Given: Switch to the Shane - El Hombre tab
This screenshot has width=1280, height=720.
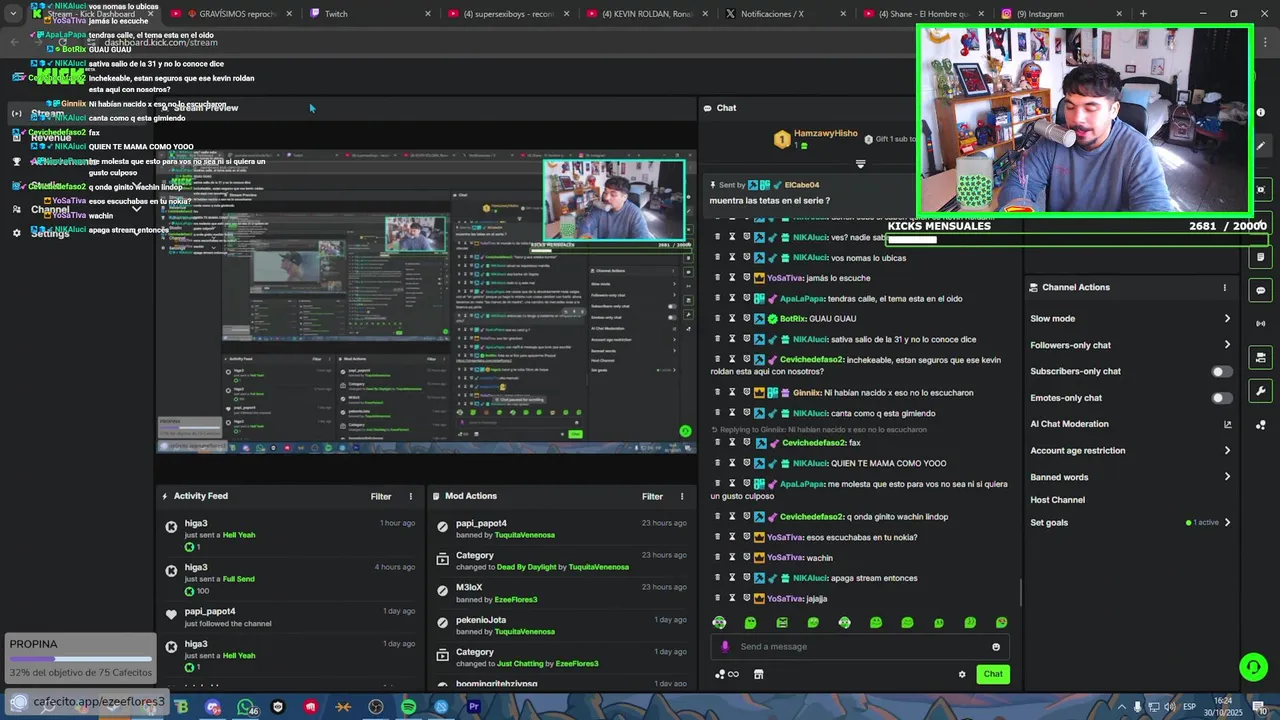Looking at the screenshot, I should [x=924, y=14].
